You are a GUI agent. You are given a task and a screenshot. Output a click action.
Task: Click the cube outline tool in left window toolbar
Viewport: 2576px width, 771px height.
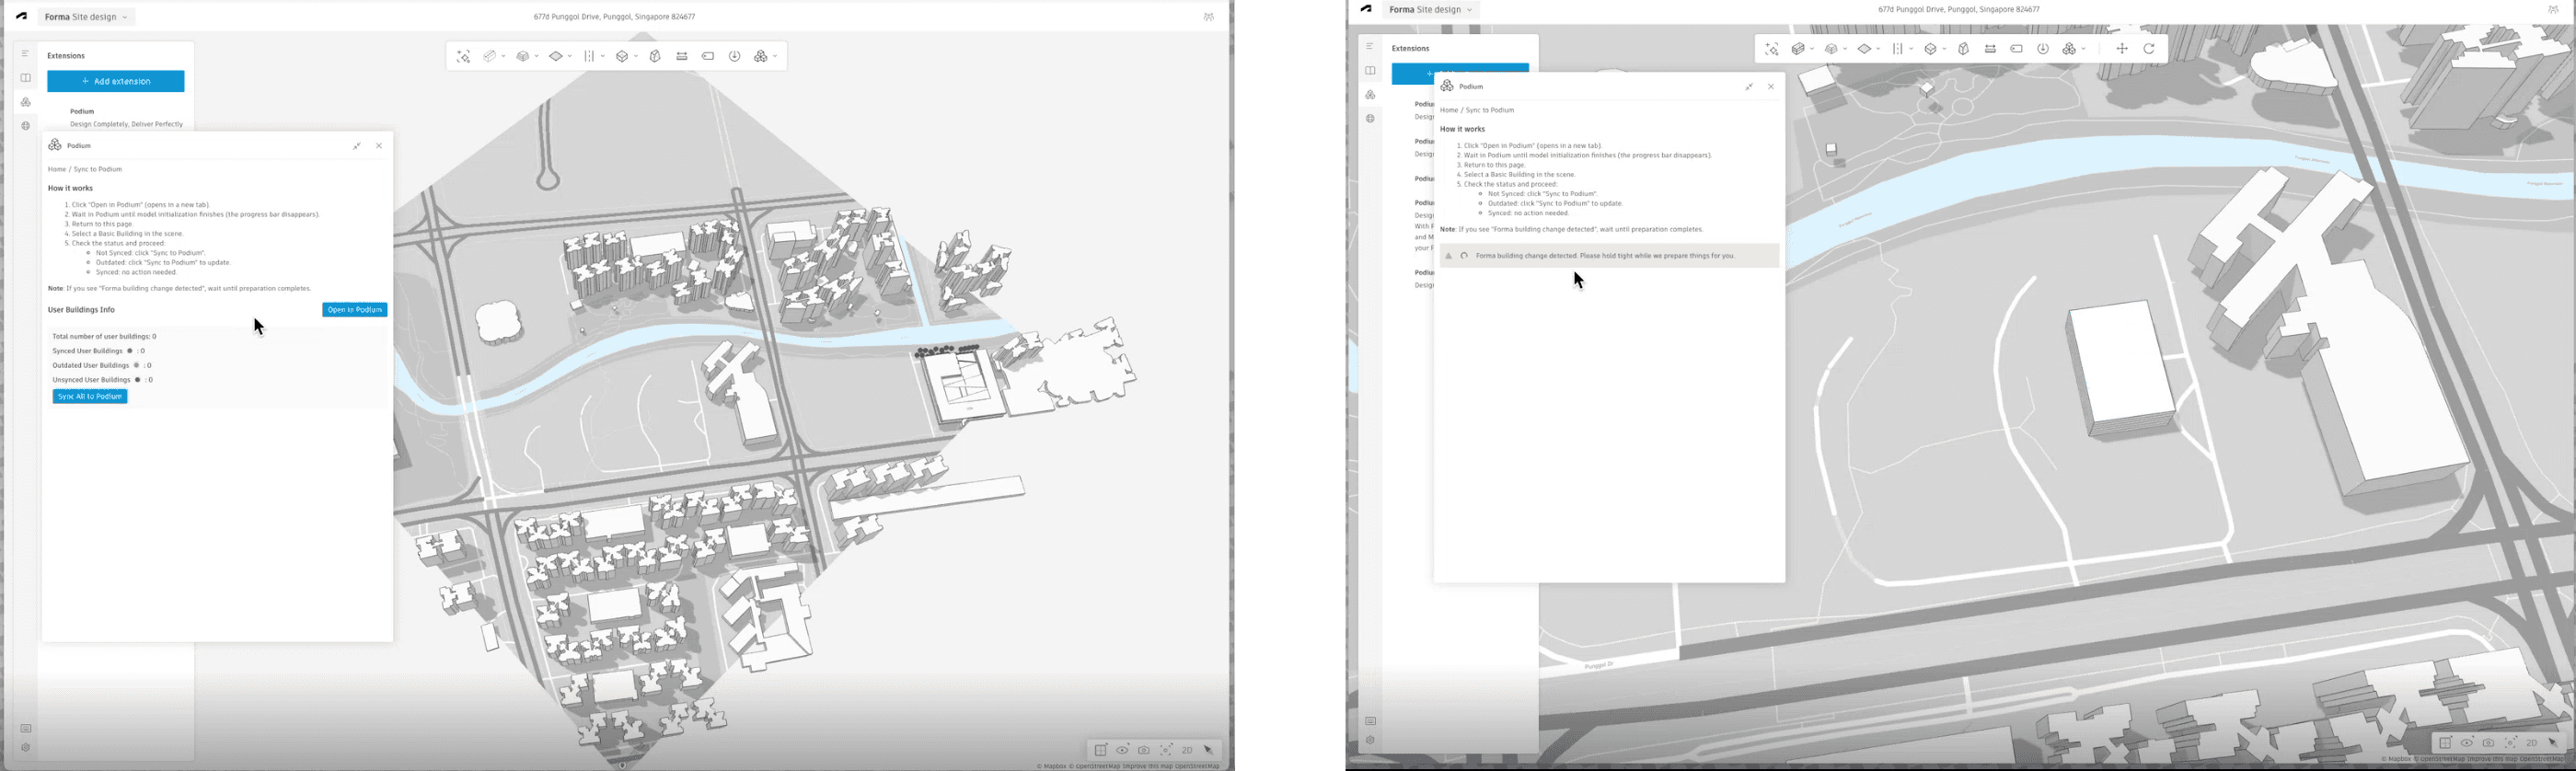point(622,57)
